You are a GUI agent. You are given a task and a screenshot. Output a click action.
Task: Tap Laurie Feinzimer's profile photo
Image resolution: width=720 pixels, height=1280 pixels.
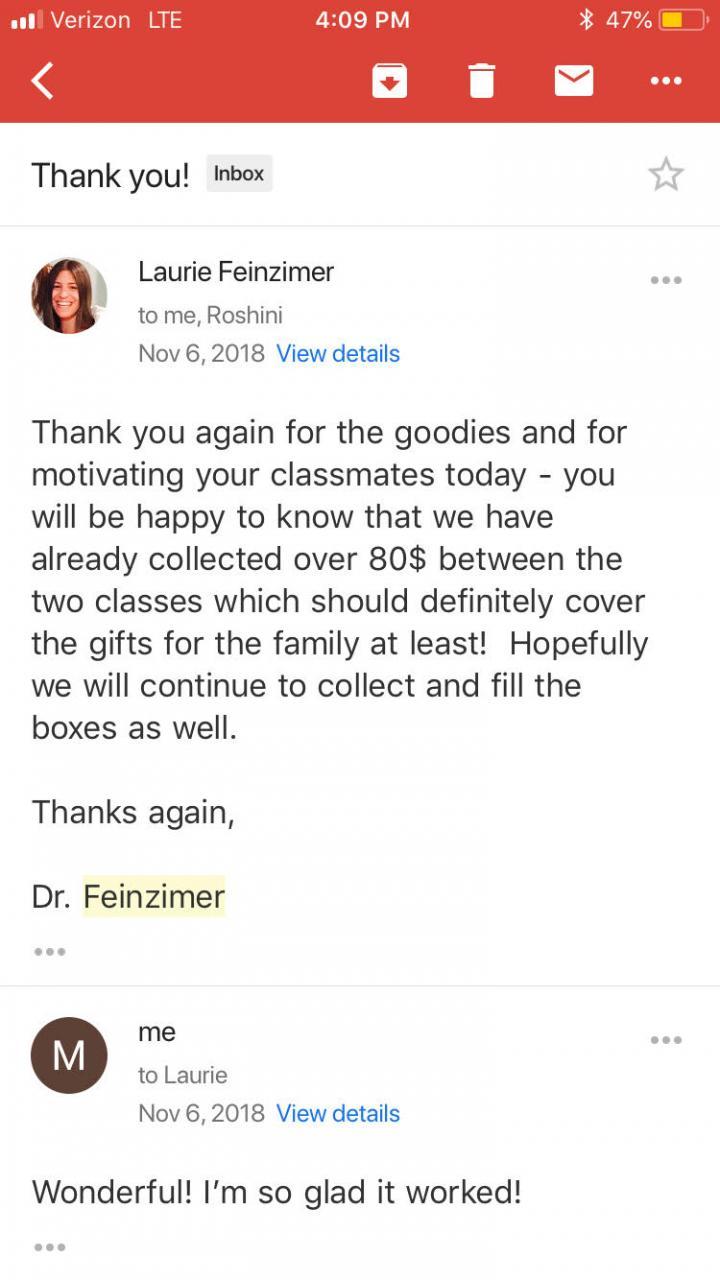pos(69,296)
